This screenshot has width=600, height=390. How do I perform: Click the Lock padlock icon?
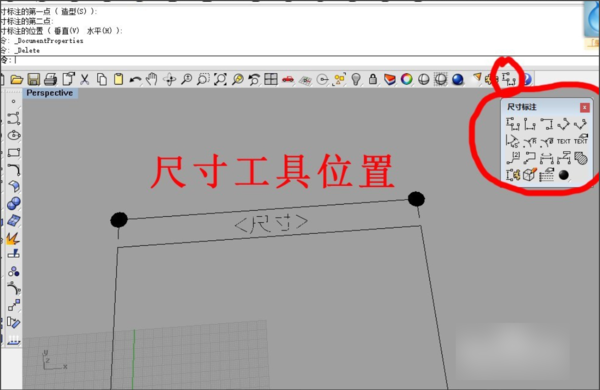coord(373,80)
